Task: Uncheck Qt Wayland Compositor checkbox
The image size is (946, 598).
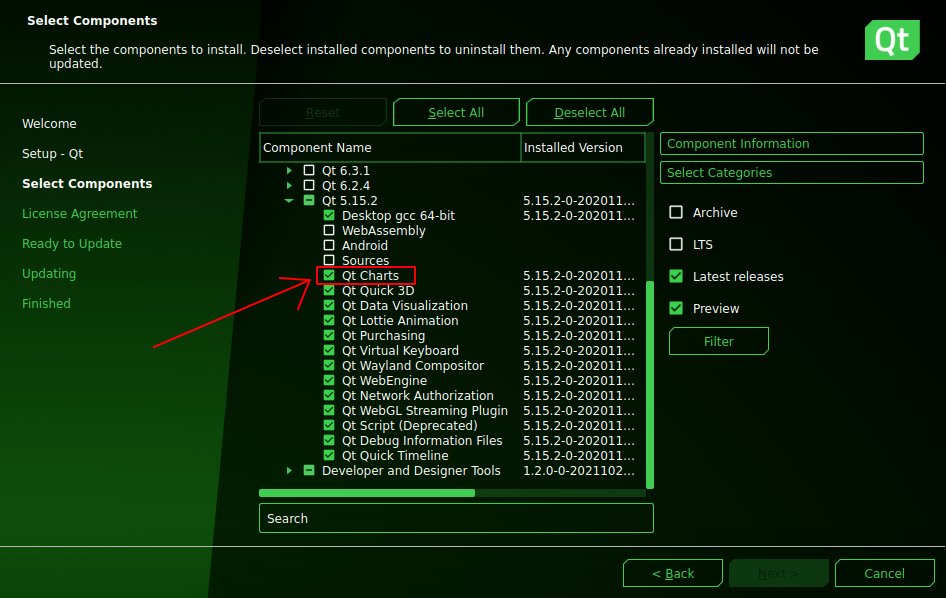Action: tap(329, 366)
